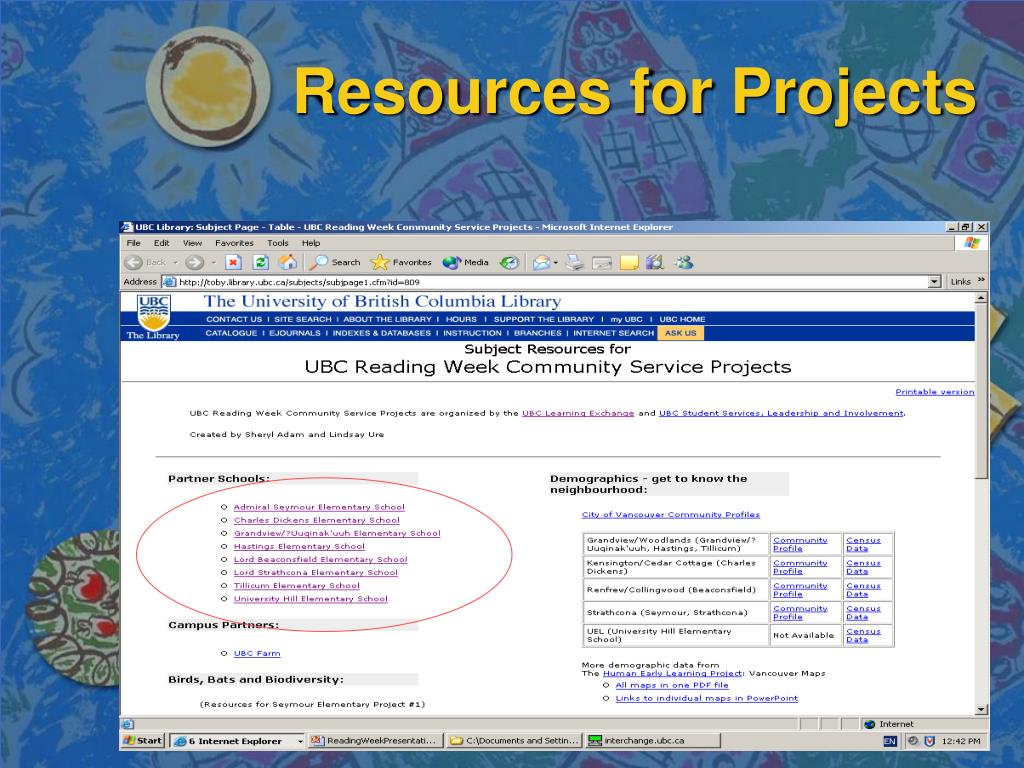
Task: Click the Windows flag logo in IE
Action: 972,243
